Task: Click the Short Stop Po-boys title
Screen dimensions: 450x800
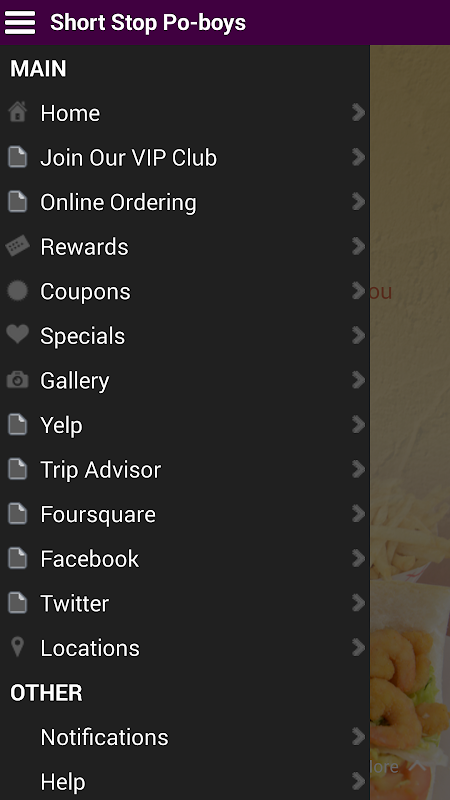Action: 148,22
